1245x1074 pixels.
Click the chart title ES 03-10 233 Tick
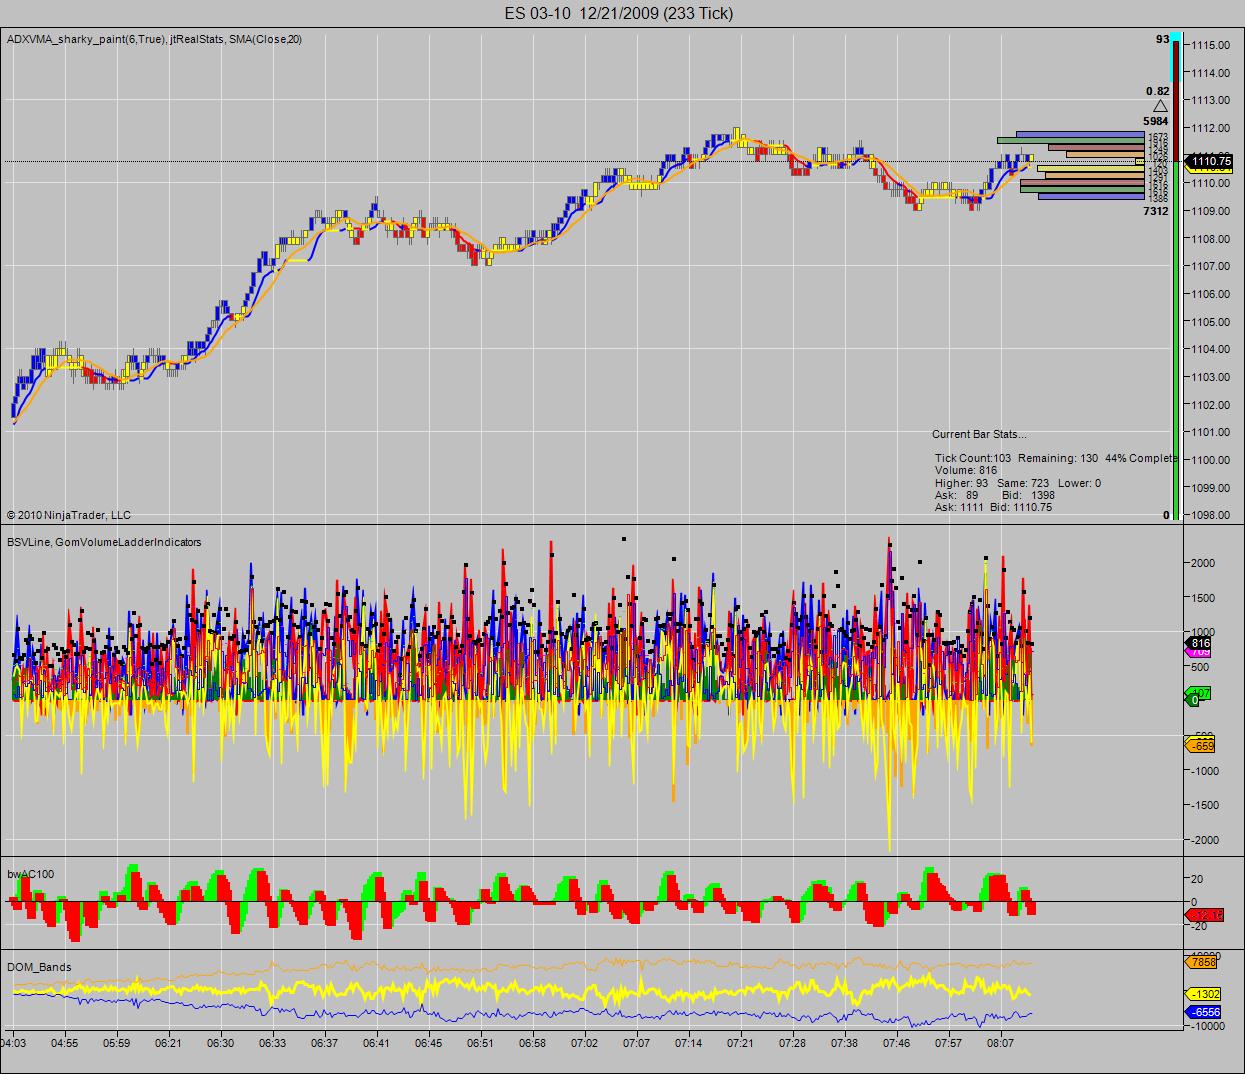(x=618, y=13)
